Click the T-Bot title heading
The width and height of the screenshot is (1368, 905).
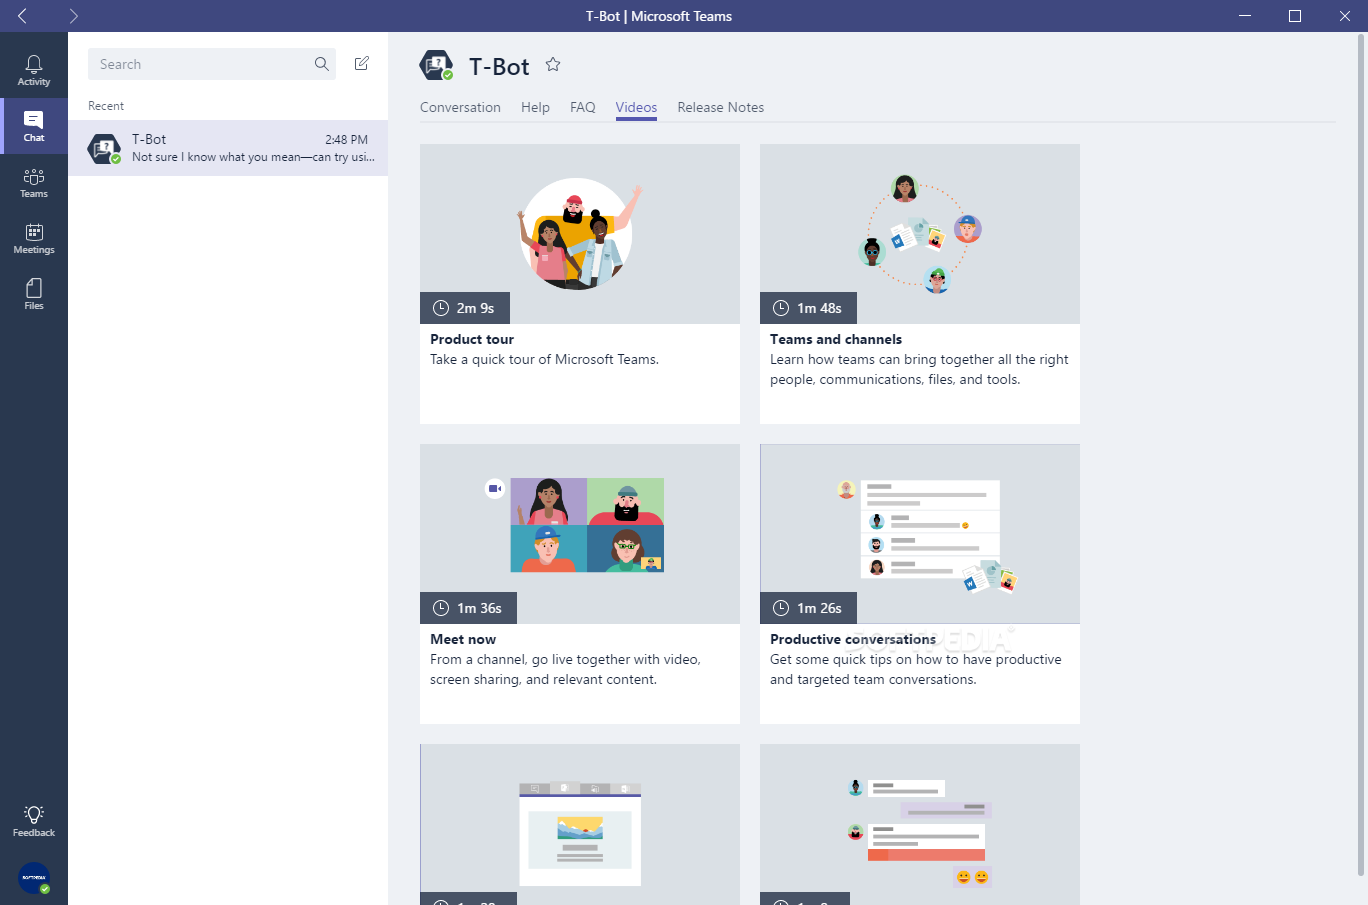click(499, 66)
